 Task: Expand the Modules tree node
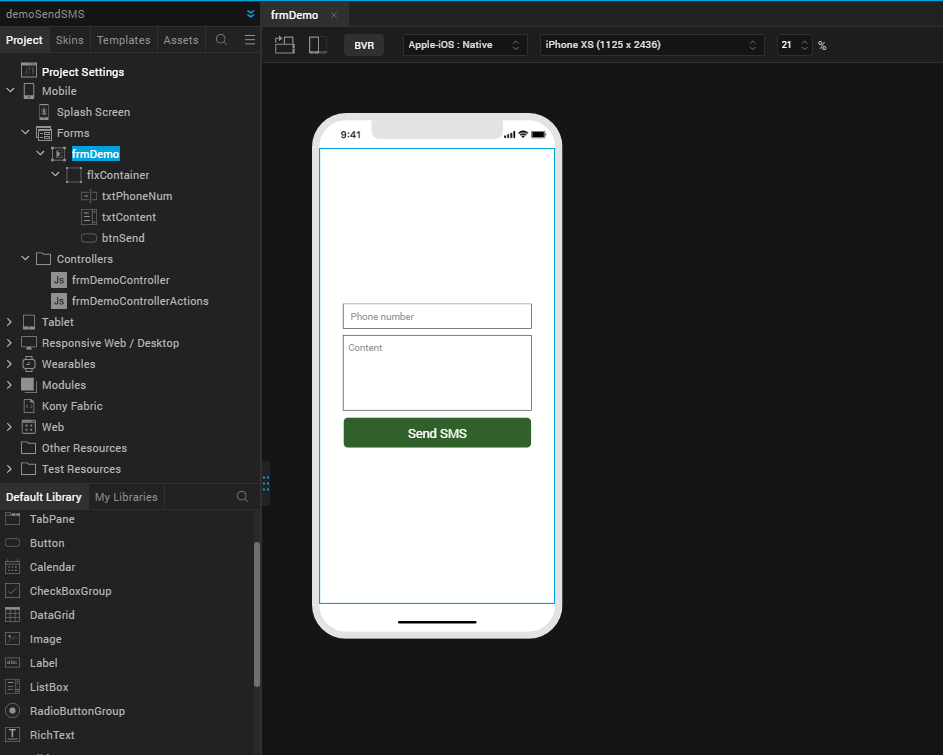click(x=9, y=385)
